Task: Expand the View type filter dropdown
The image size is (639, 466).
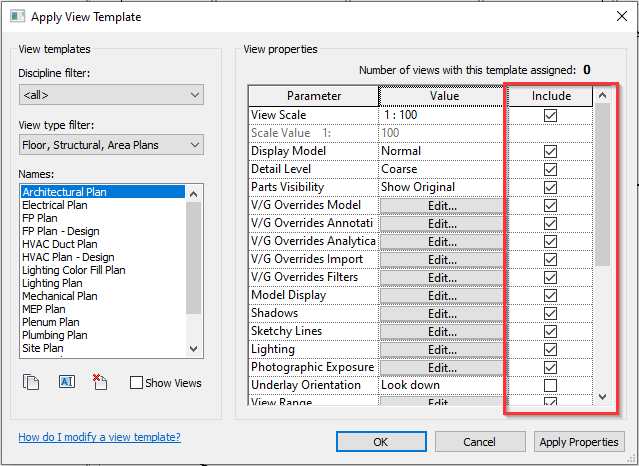Action: (110, 146)
